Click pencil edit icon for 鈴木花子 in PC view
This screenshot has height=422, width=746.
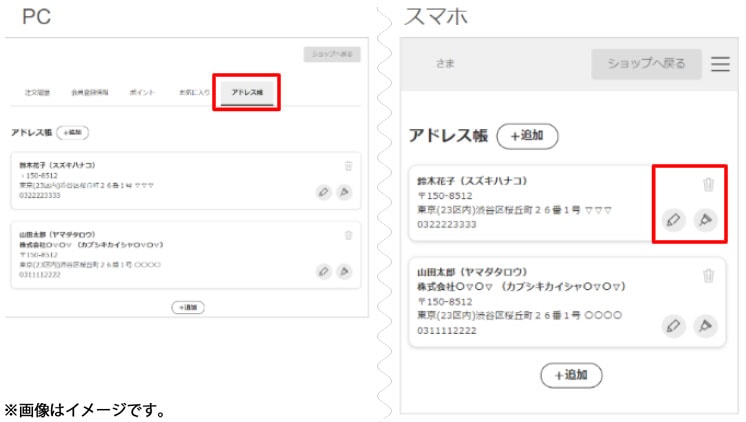coord(323,192)
